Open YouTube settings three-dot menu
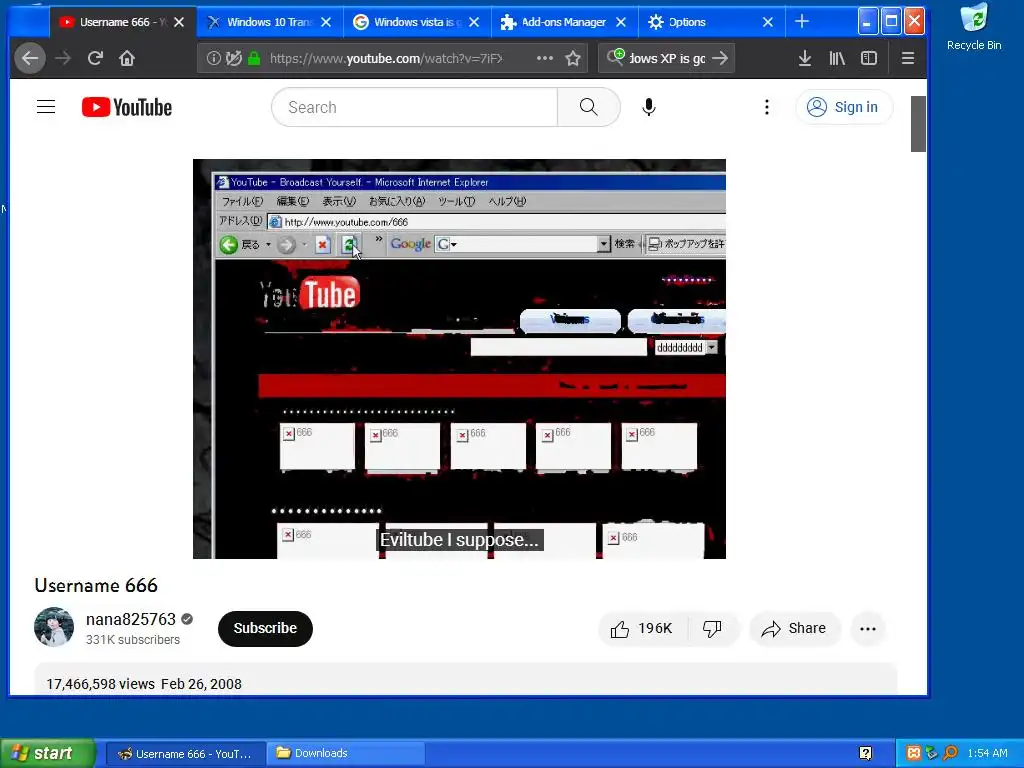 (767, 107)
